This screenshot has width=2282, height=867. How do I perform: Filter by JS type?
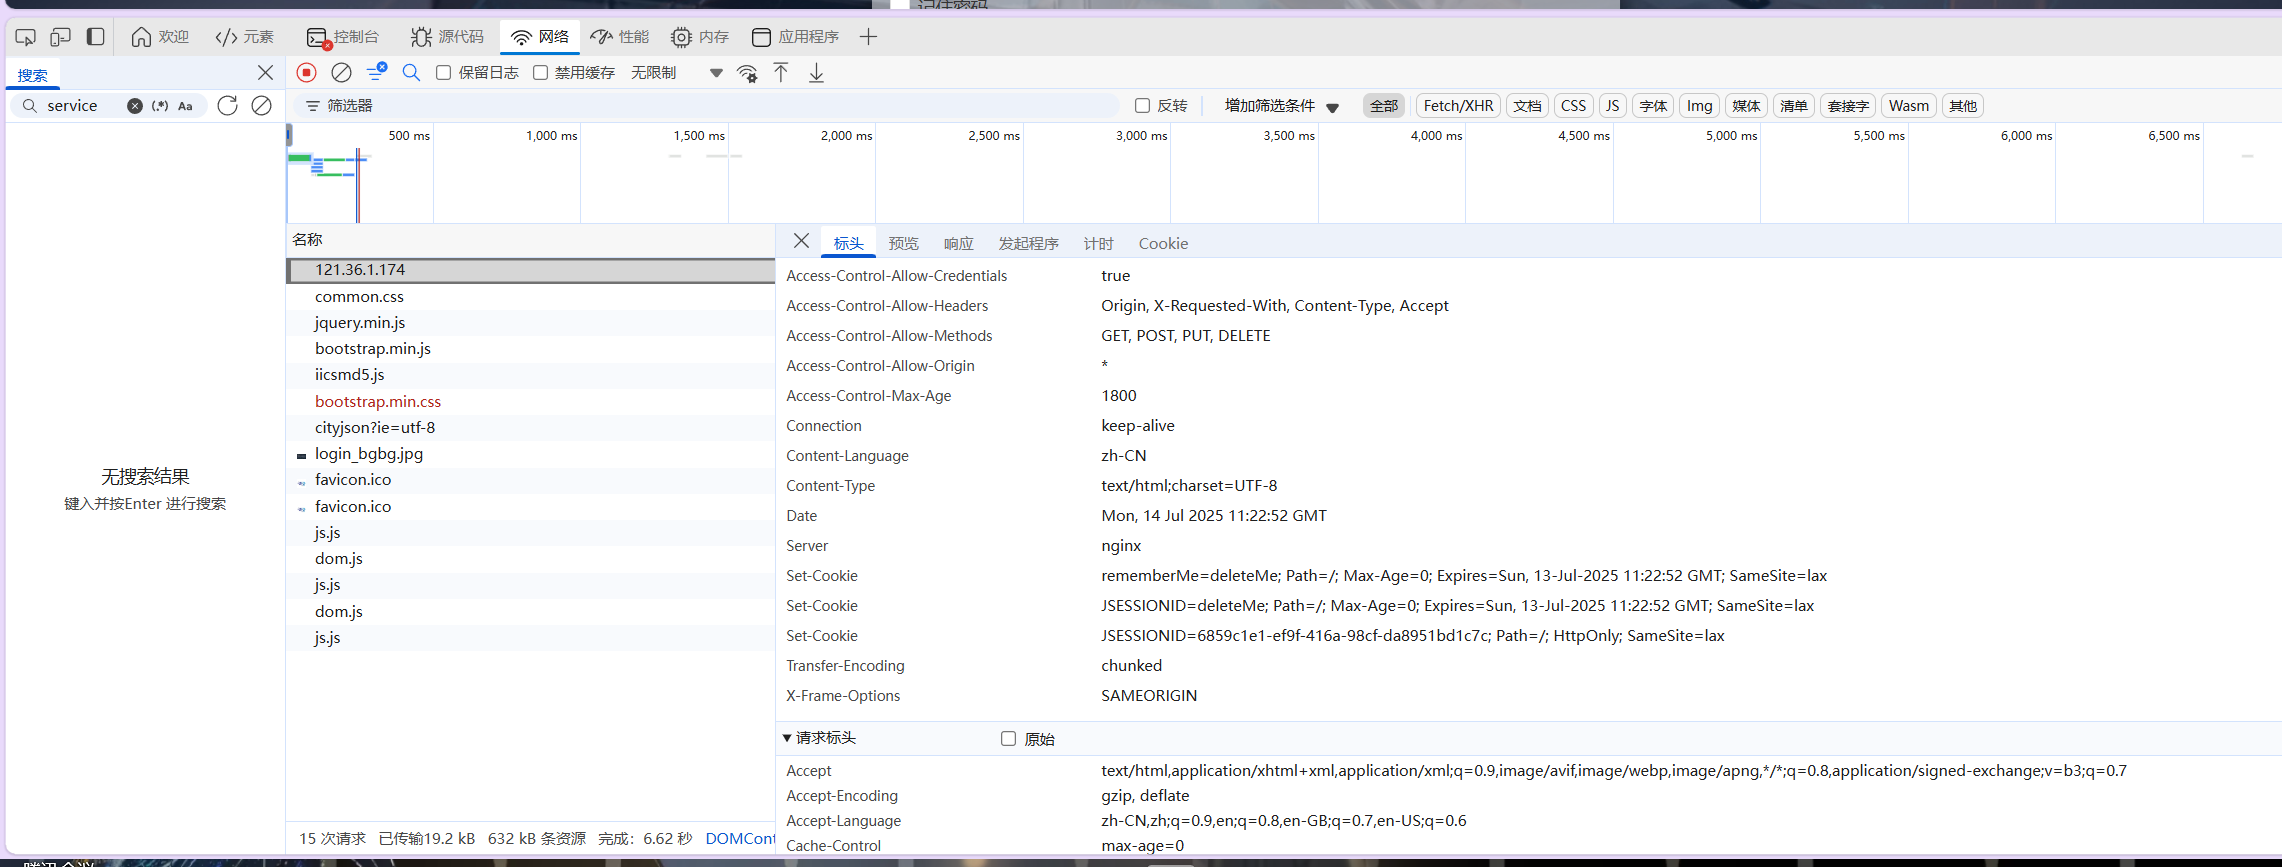pyautogui.click(x=1612, y=106)
